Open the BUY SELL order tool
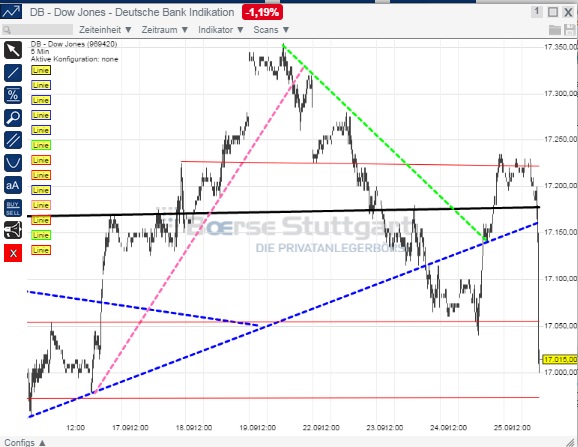578x447 pixels. pos(13,208)
